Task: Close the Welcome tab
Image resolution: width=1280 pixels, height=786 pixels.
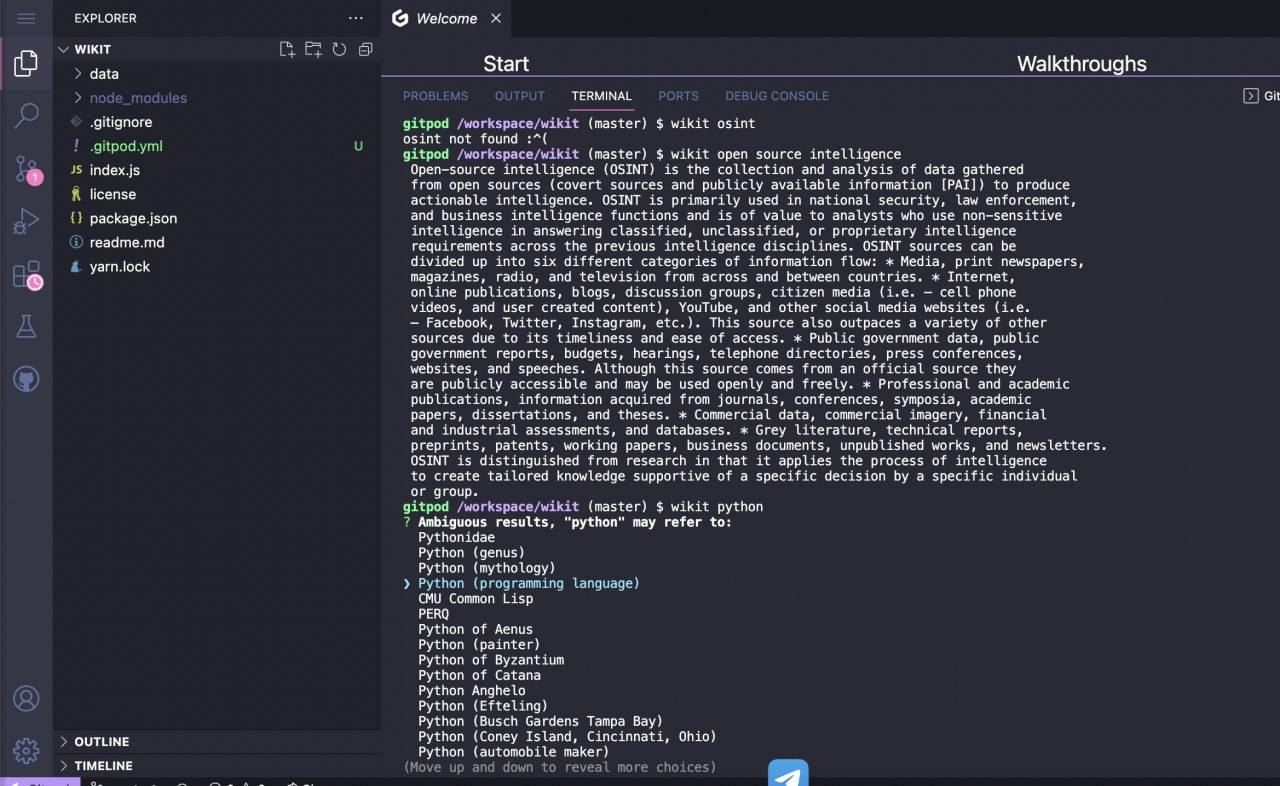Action: coord(496,18)
